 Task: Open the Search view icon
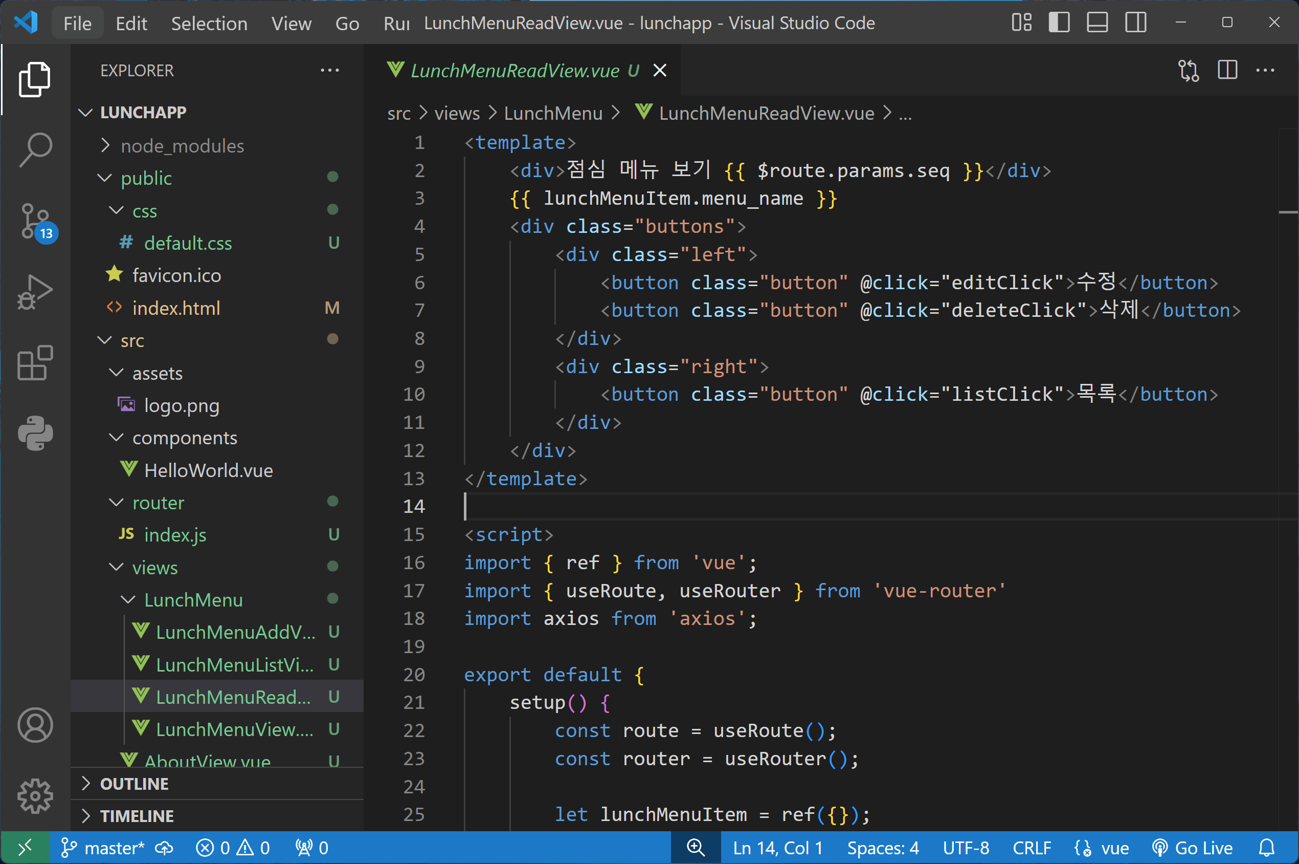(35, 150)
